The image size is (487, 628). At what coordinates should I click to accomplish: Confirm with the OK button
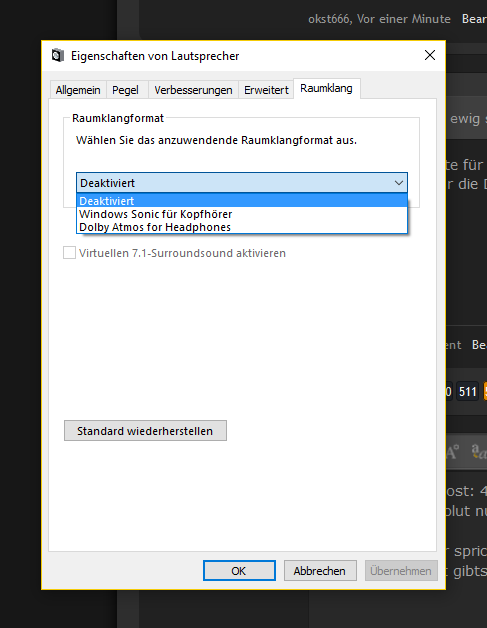239,570
